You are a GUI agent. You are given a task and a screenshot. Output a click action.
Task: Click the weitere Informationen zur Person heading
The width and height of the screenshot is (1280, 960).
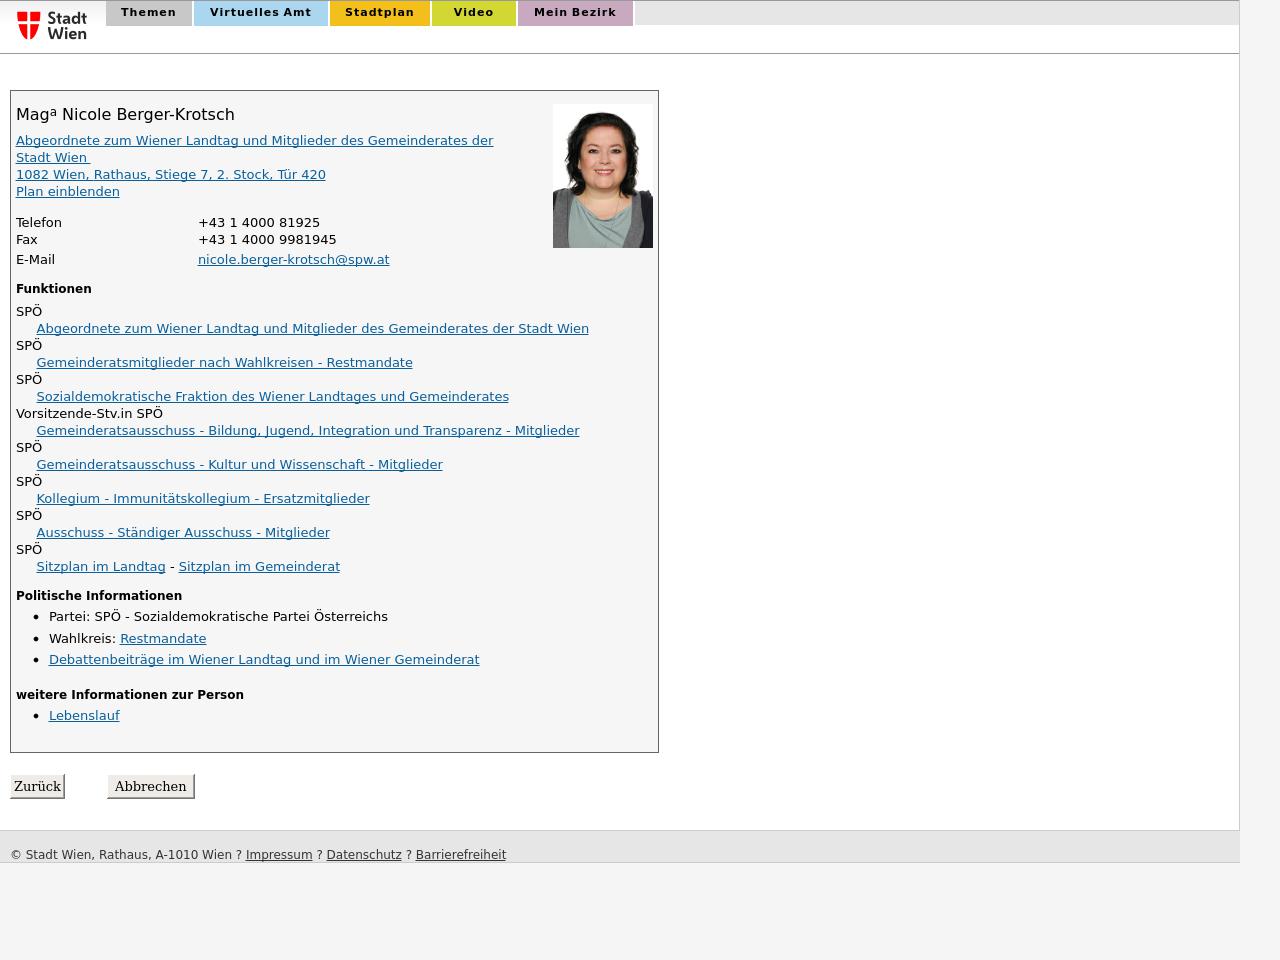130,694
